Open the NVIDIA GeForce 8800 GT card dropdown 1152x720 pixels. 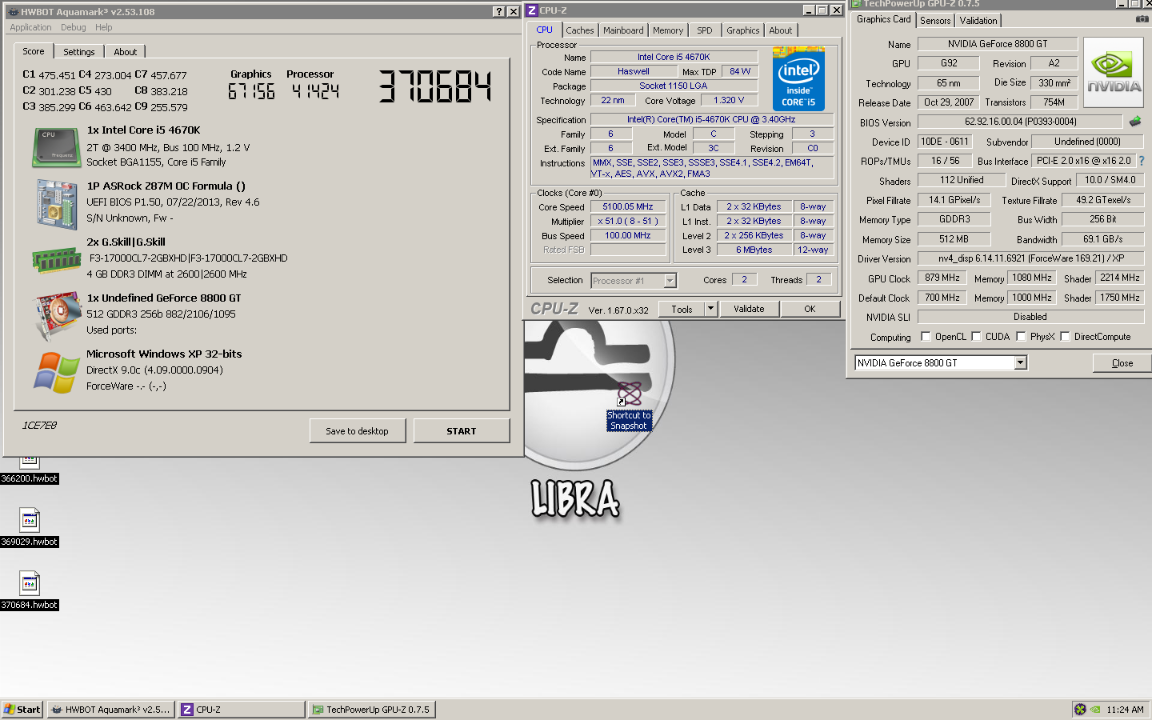coord(1020,363)
